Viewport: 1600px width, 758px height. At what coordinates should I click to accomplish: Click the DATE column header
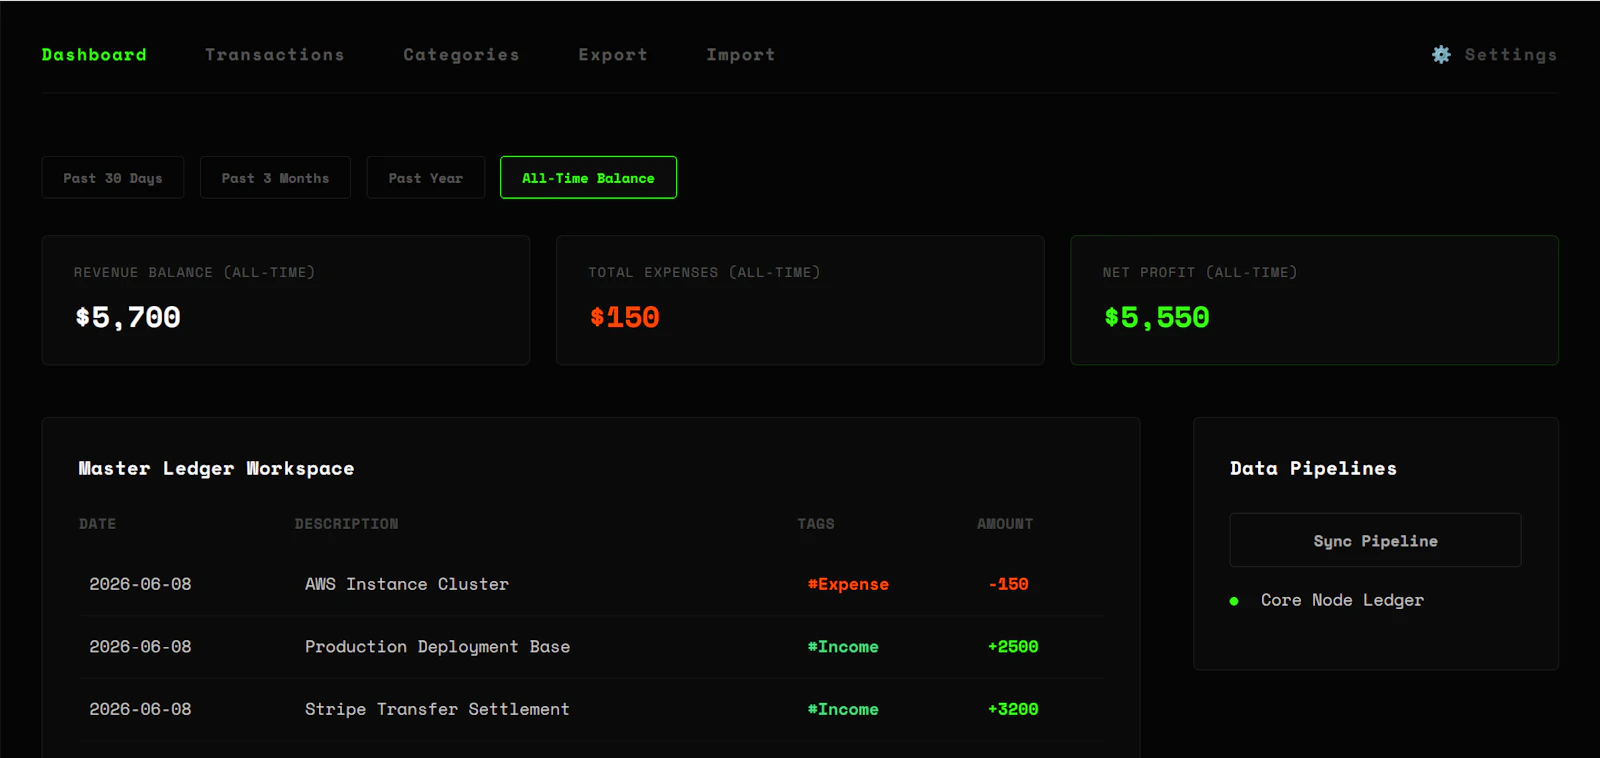coord(98,524)
